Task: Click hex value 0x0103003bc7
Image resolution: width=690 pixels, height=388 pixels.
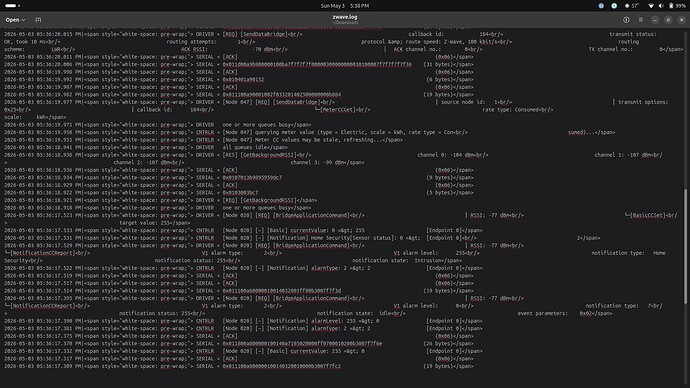Action: [240, 193]
